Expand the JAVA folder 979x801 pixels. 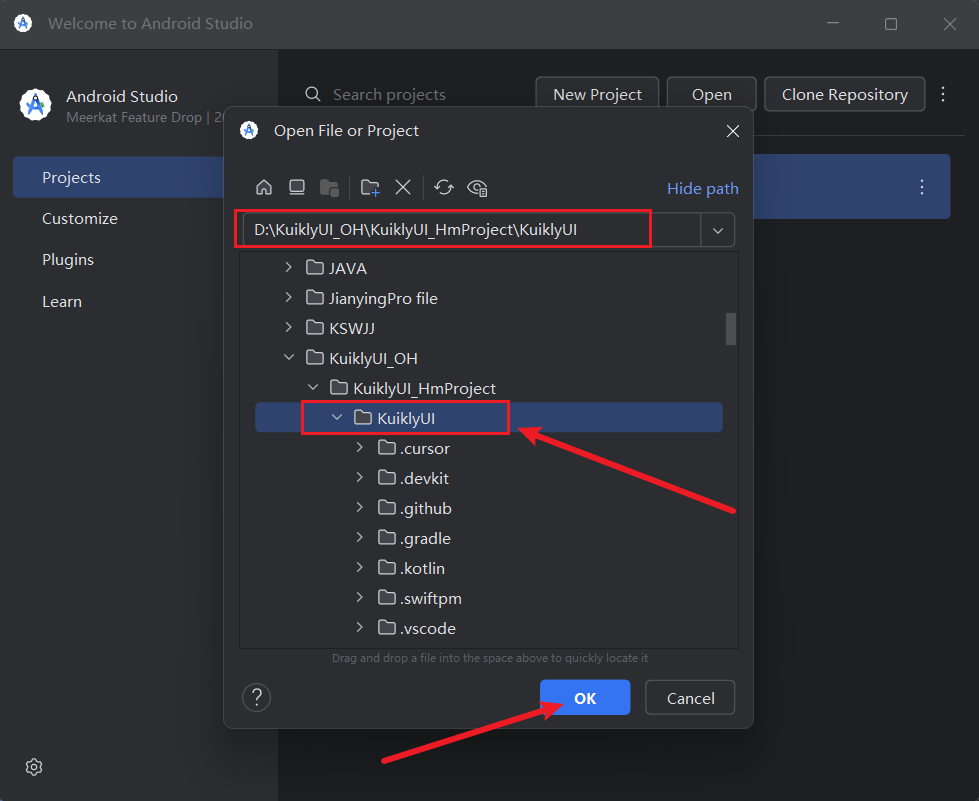click(x=288, y=267)
